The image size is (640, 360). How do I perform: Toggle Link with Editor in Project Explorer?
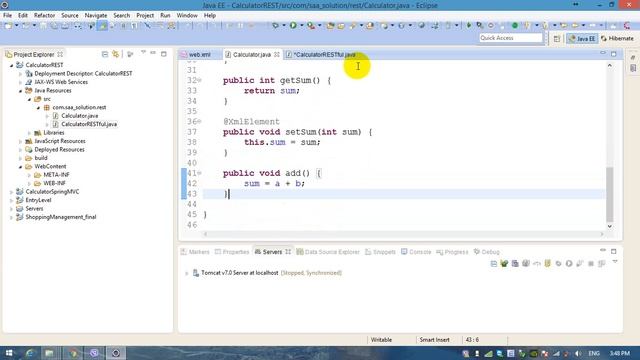click(x=116, y=54)
